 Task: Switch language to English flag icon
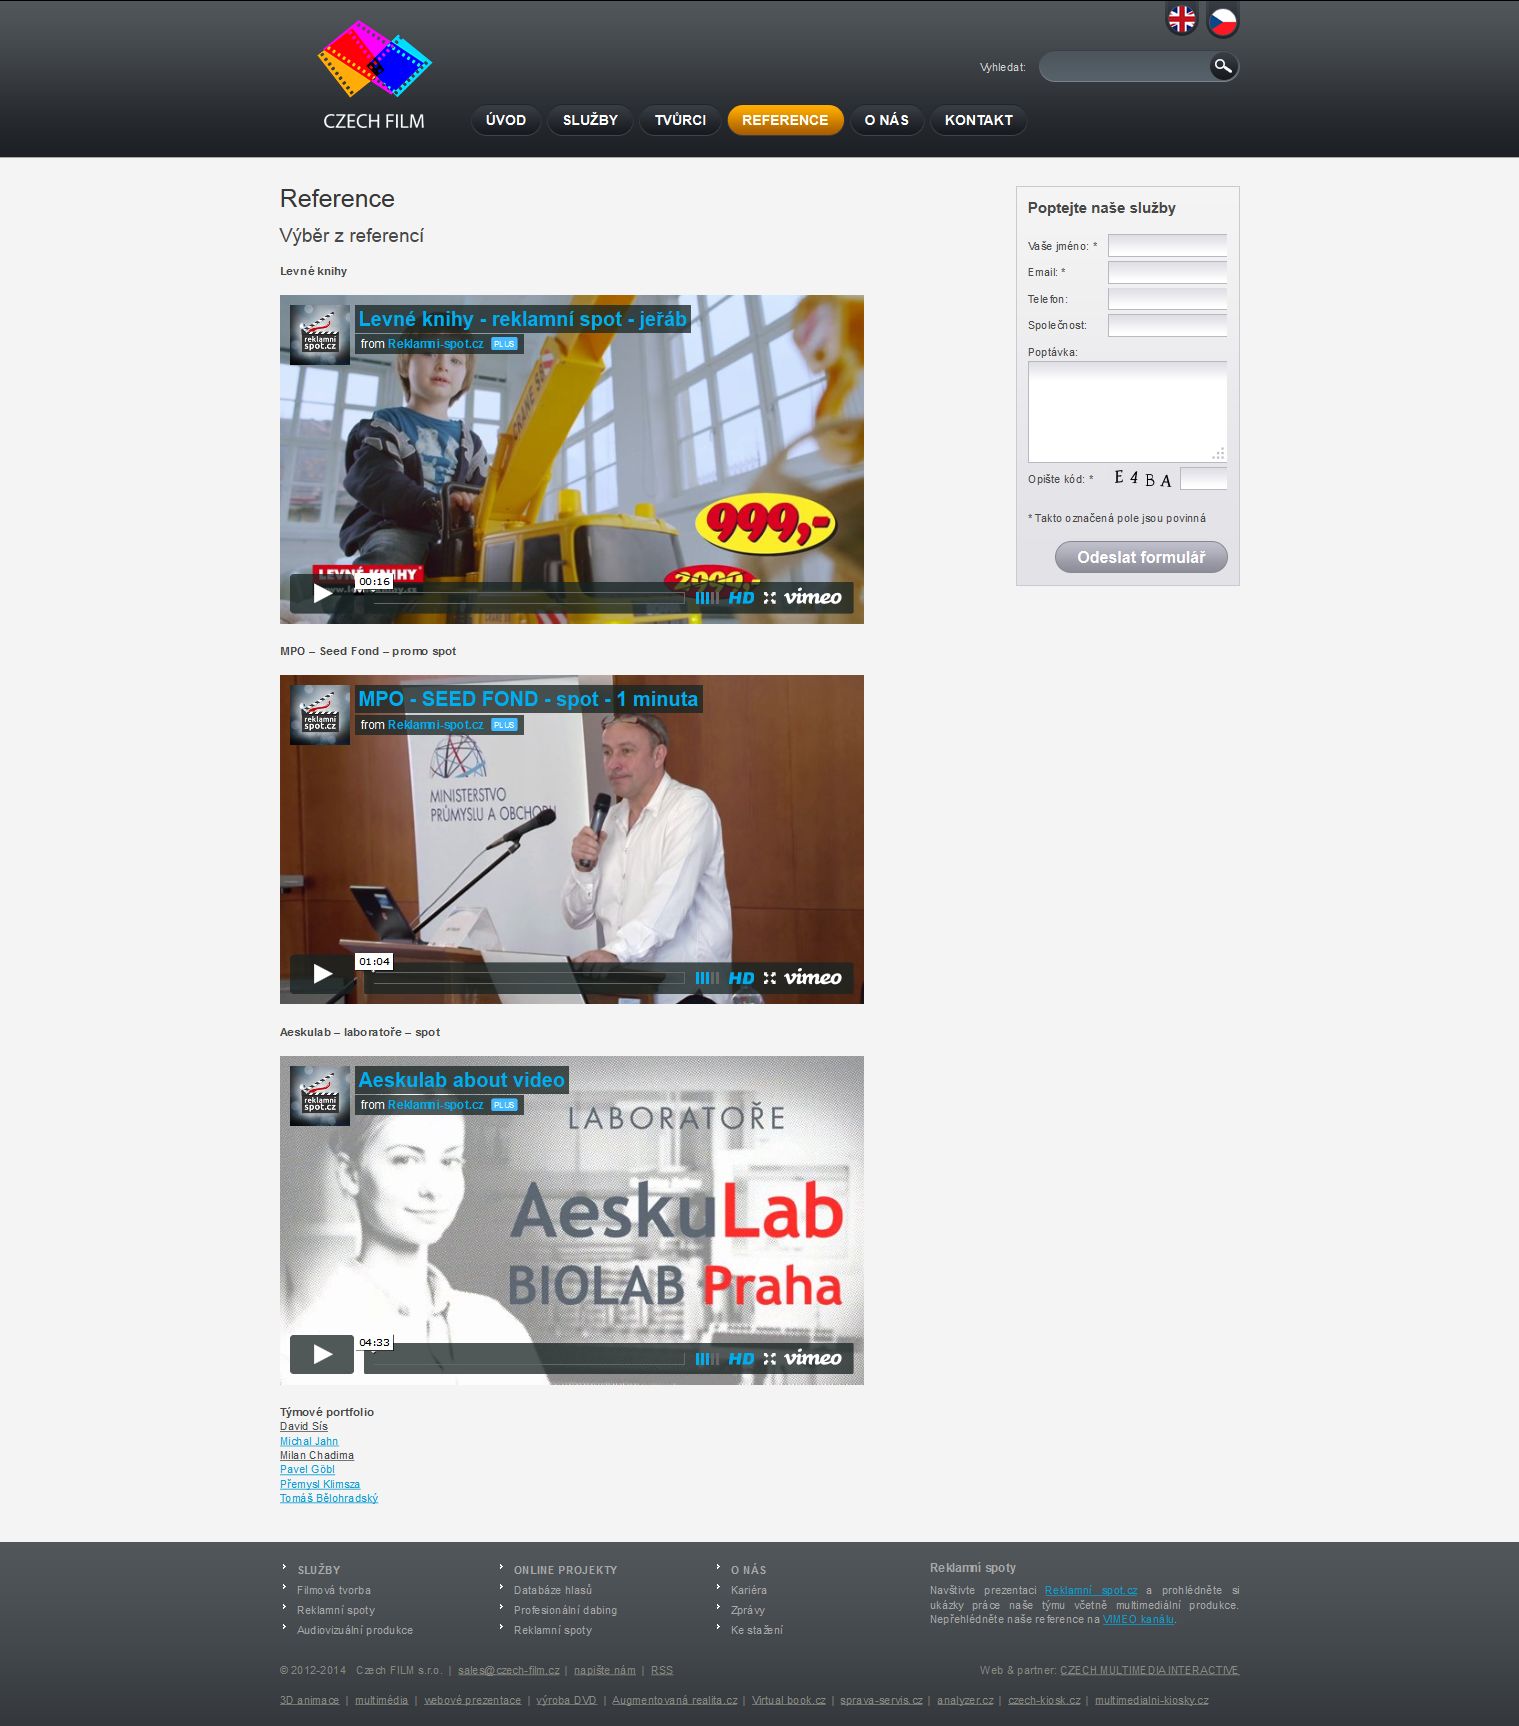[x=1181, y=19]
